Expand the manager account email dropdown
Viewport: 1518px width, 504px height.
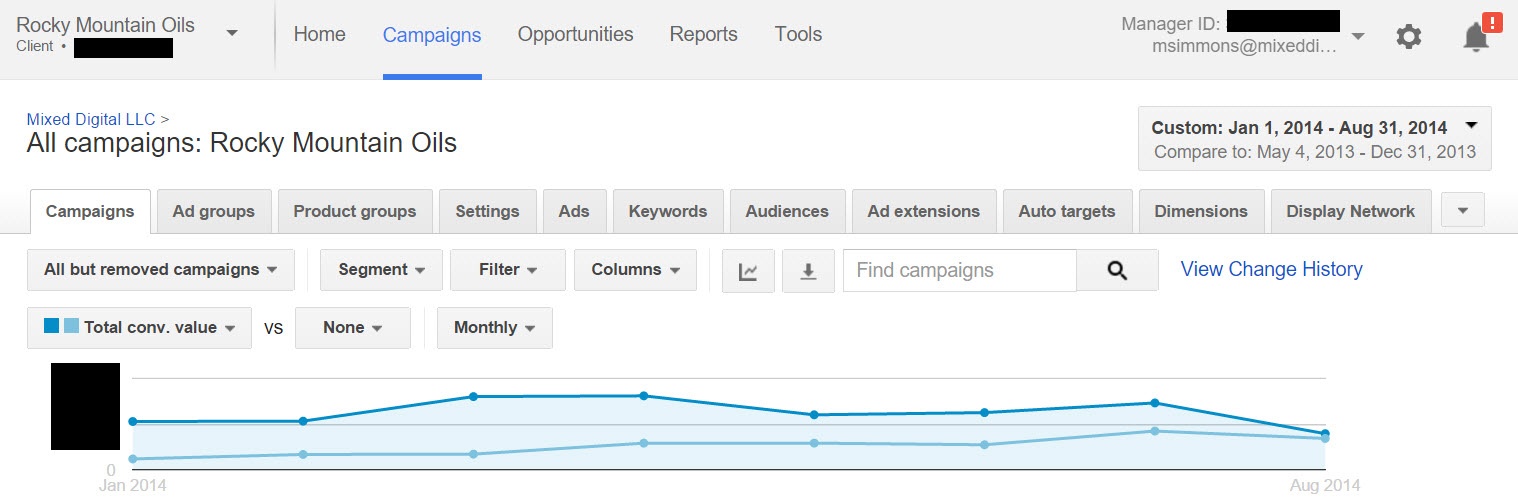(1358, 37)
